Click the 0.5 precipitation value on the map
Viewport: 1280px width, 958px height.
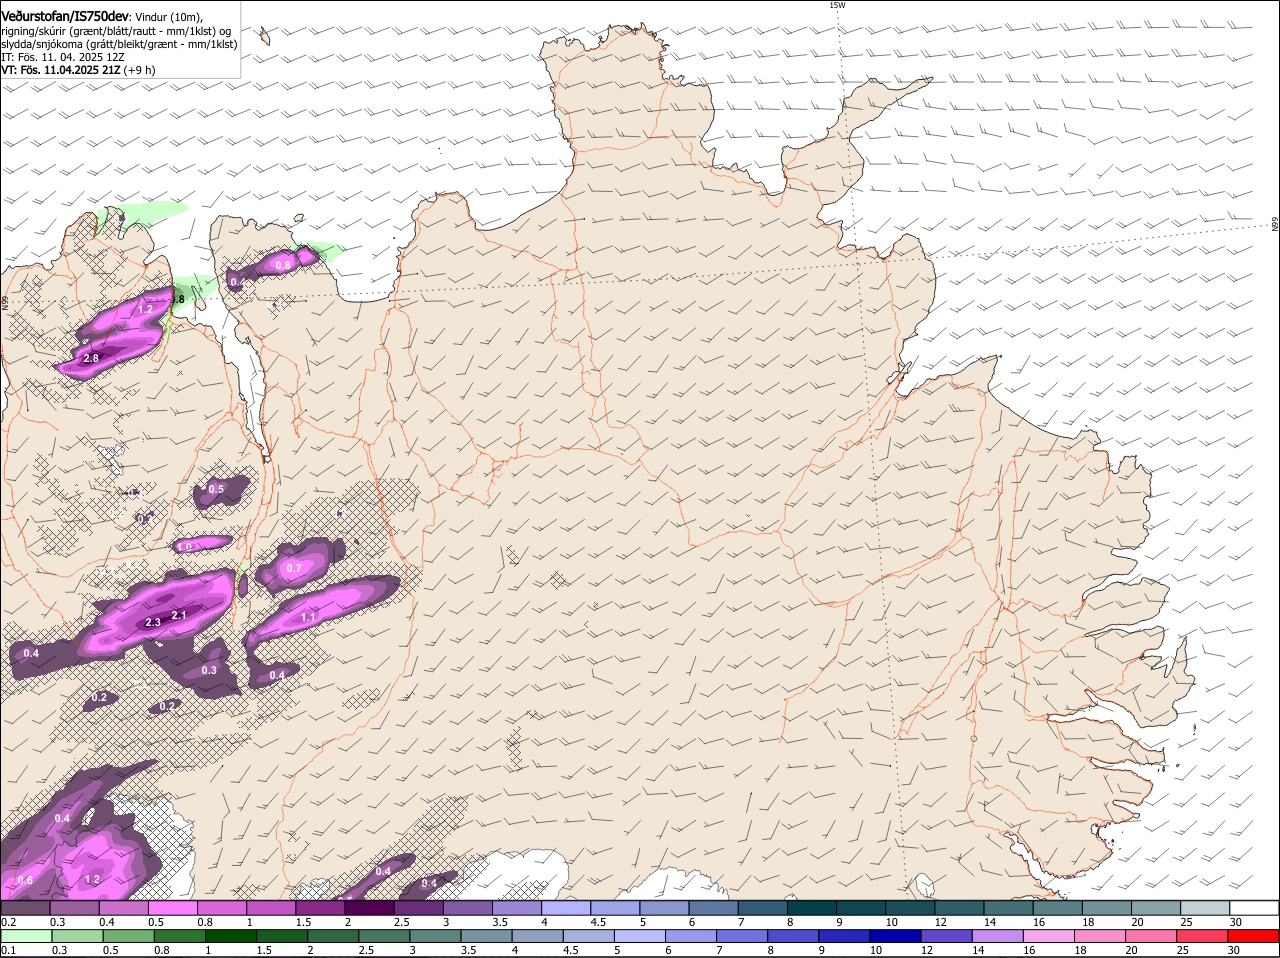pos(215,489)
